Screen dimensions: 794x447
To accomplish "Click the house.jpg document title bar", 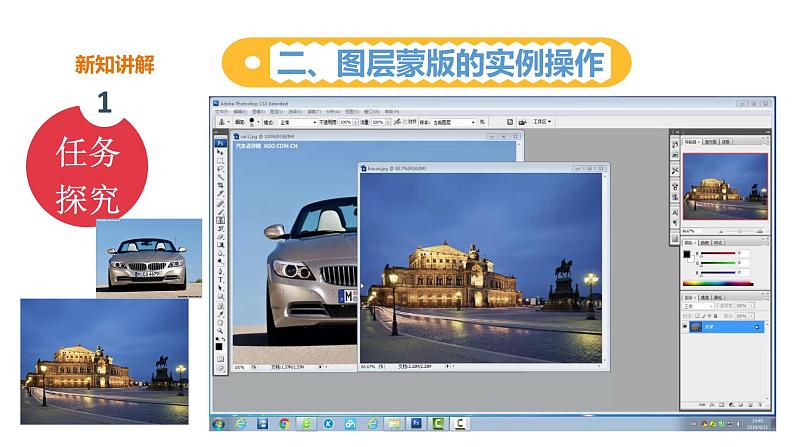I will tap(420, 170).
